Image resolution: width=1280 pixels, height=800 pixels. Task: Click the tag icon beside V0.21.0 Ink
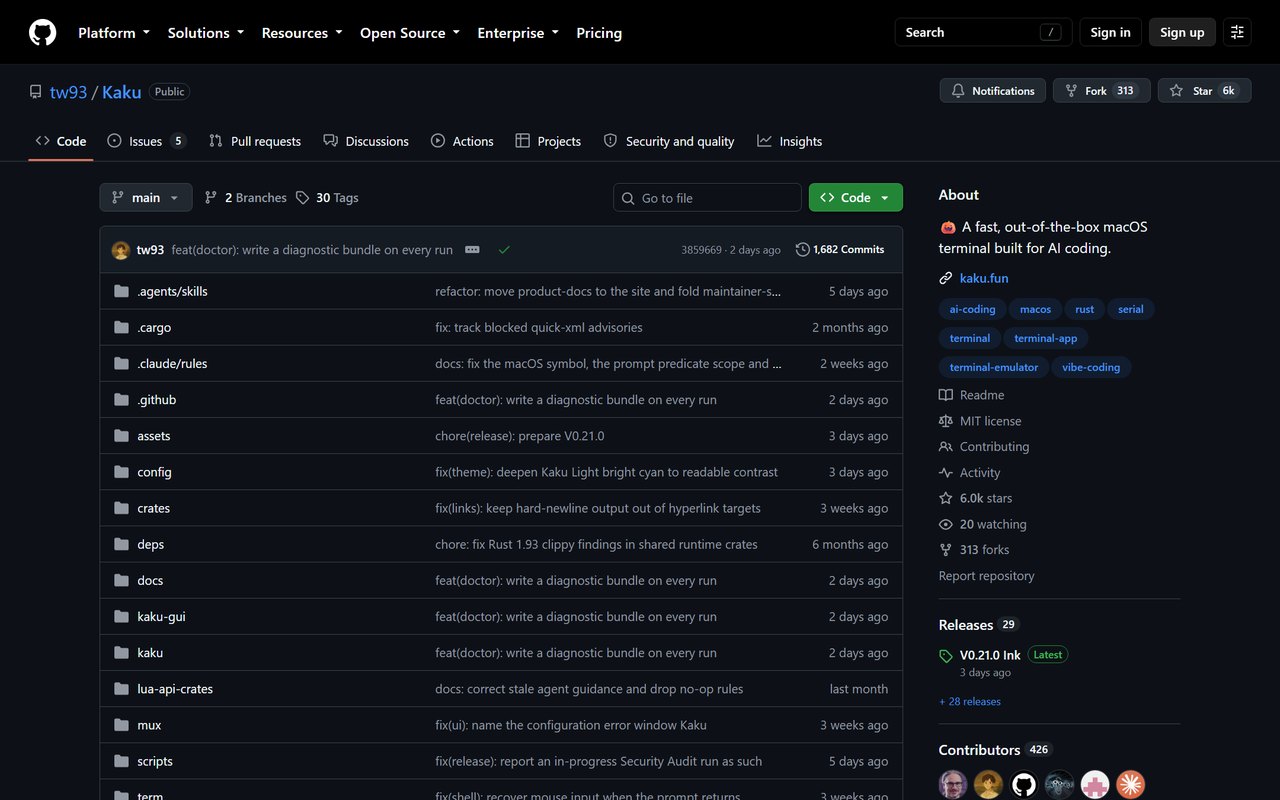click(x=946, y=656)
